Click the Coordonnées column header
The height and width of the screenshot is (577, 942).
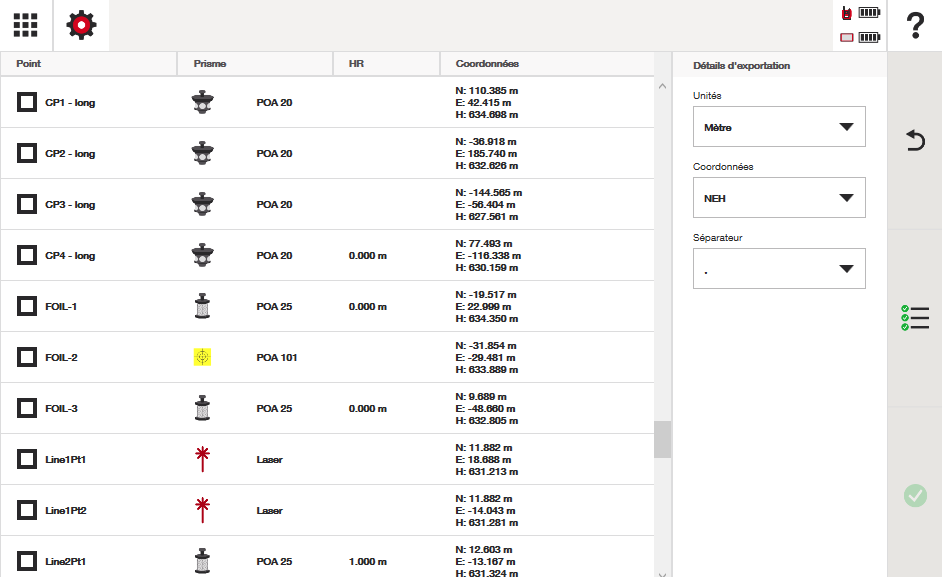[x=487, y=64]
